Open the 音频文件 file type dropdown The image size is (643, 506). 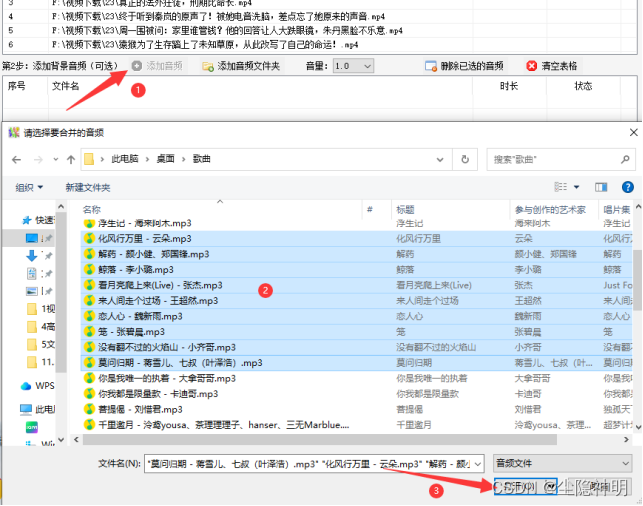click(562, 463)
